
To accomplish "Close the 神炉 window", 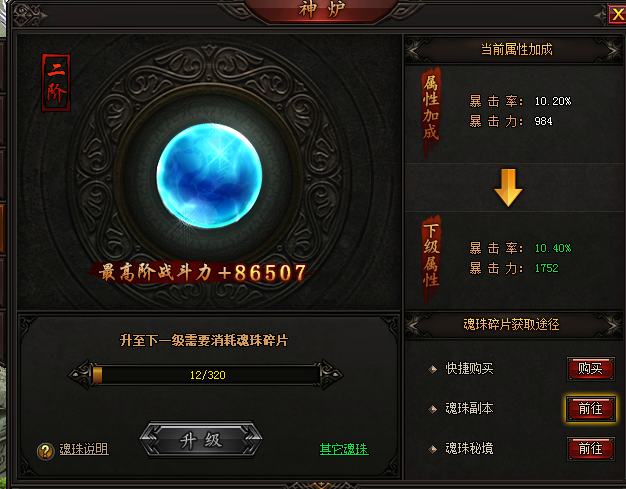I will click(x=617, y=15).
